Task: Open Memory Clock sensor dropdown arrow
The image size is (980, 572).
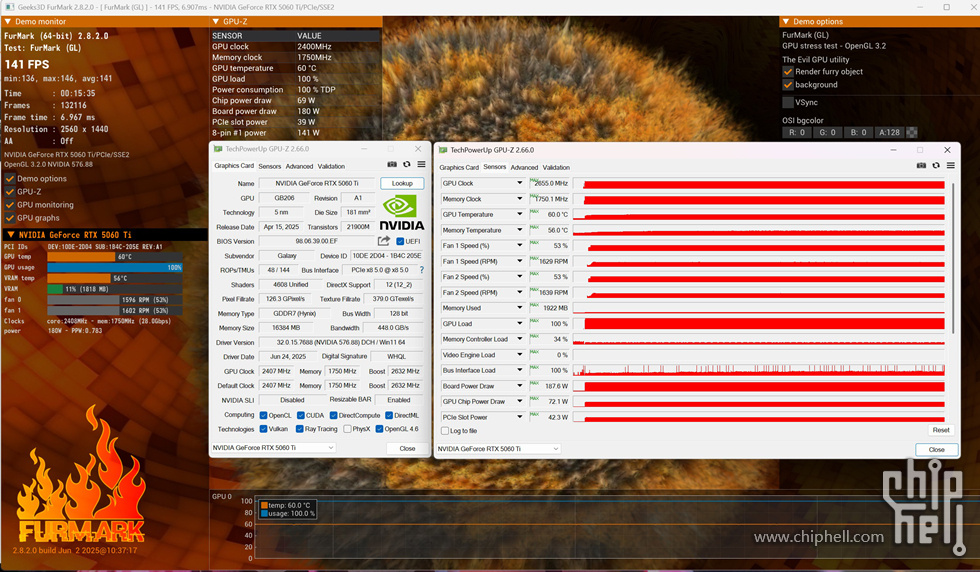Action: [519, 199]
